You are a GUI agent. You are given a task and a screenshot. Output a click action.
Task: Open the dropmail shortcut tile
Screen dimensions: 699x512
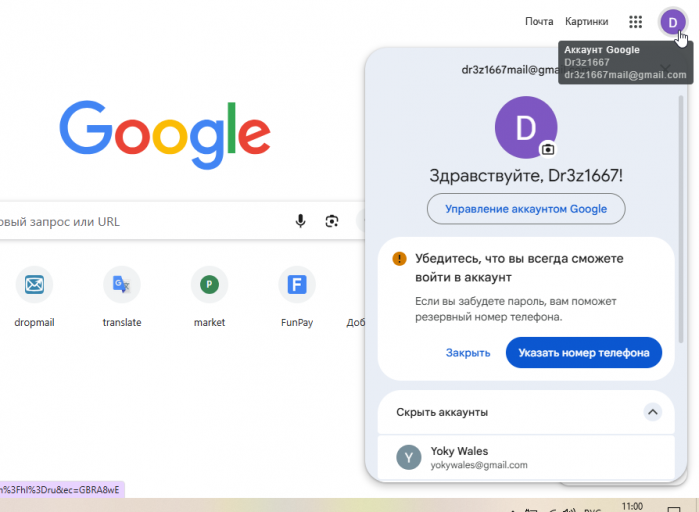click(x=34, y=296)
